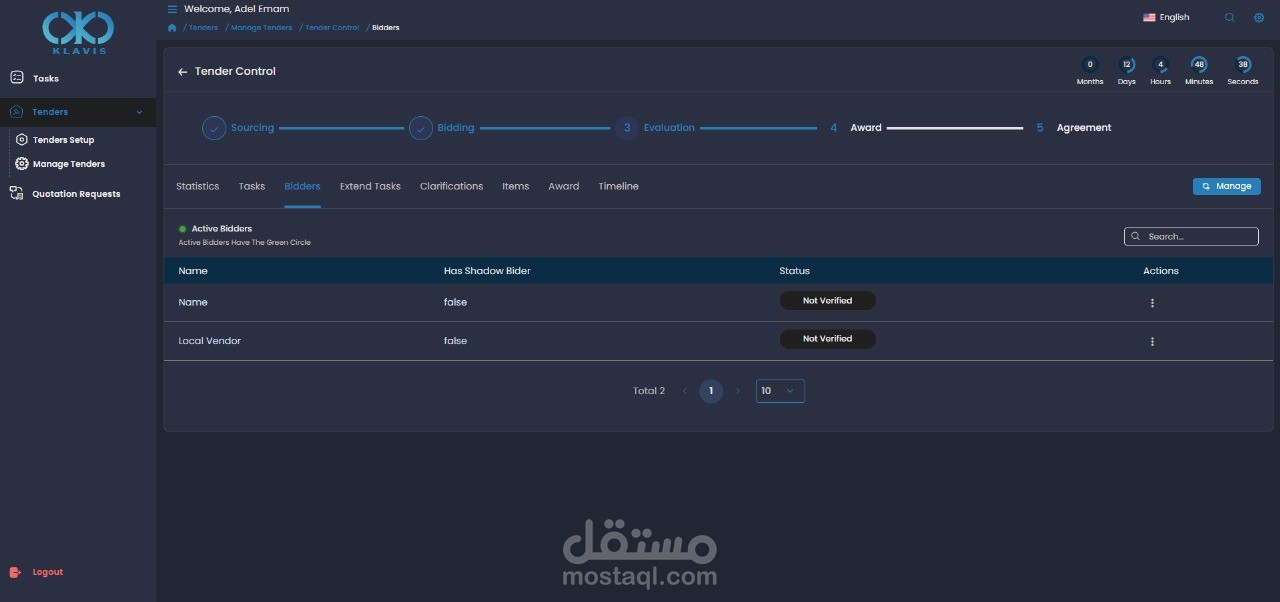
Task: Click the Quotation Requests icon
Action: click(17, 193)
